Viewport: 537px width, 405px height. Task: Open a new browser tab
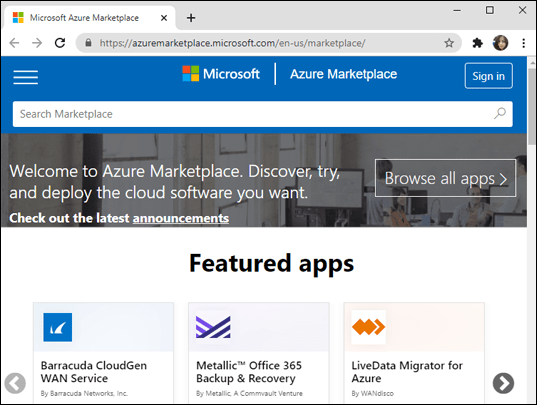click(191, 18)
